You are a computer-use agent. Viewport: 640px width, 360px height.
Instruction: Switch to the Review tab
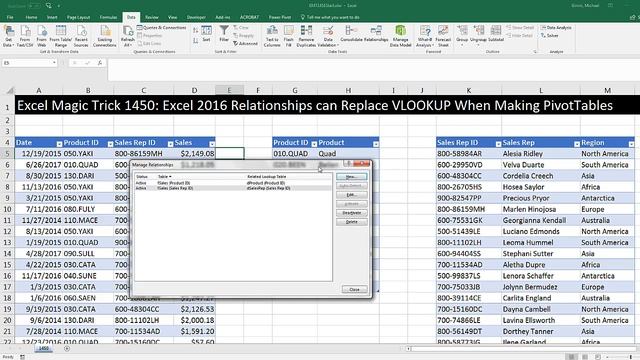click(x=151, y=17)
